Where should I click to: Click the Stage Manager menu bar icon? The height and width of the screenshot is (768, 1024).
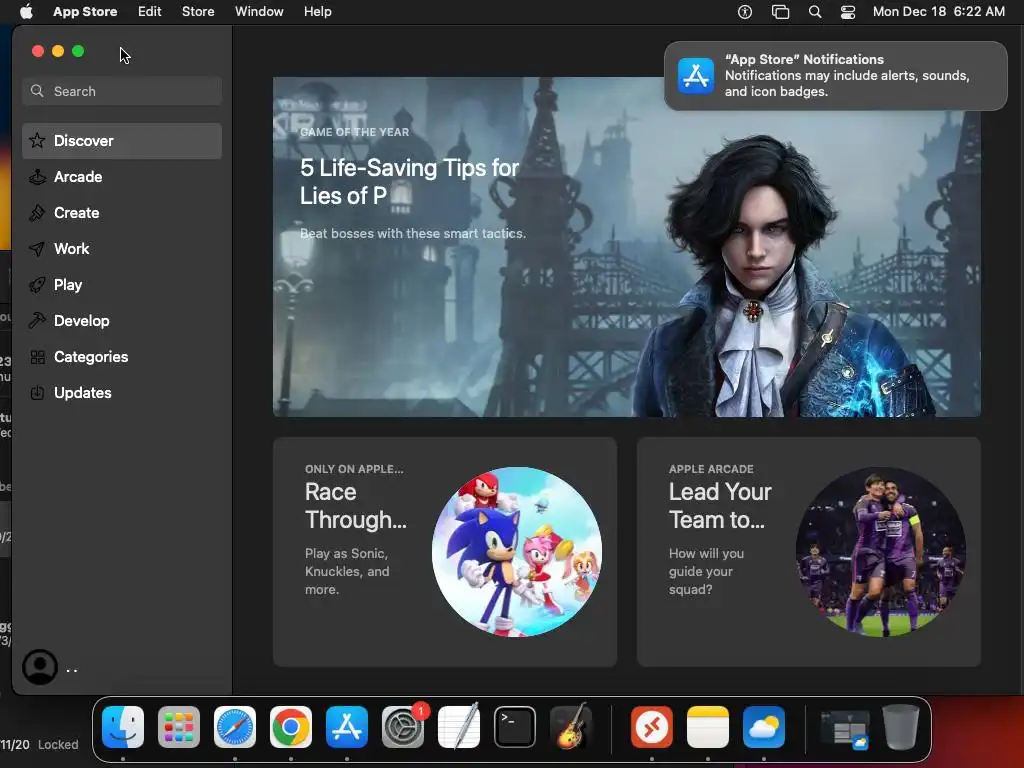pyautogui.click(x=780, y=12)
